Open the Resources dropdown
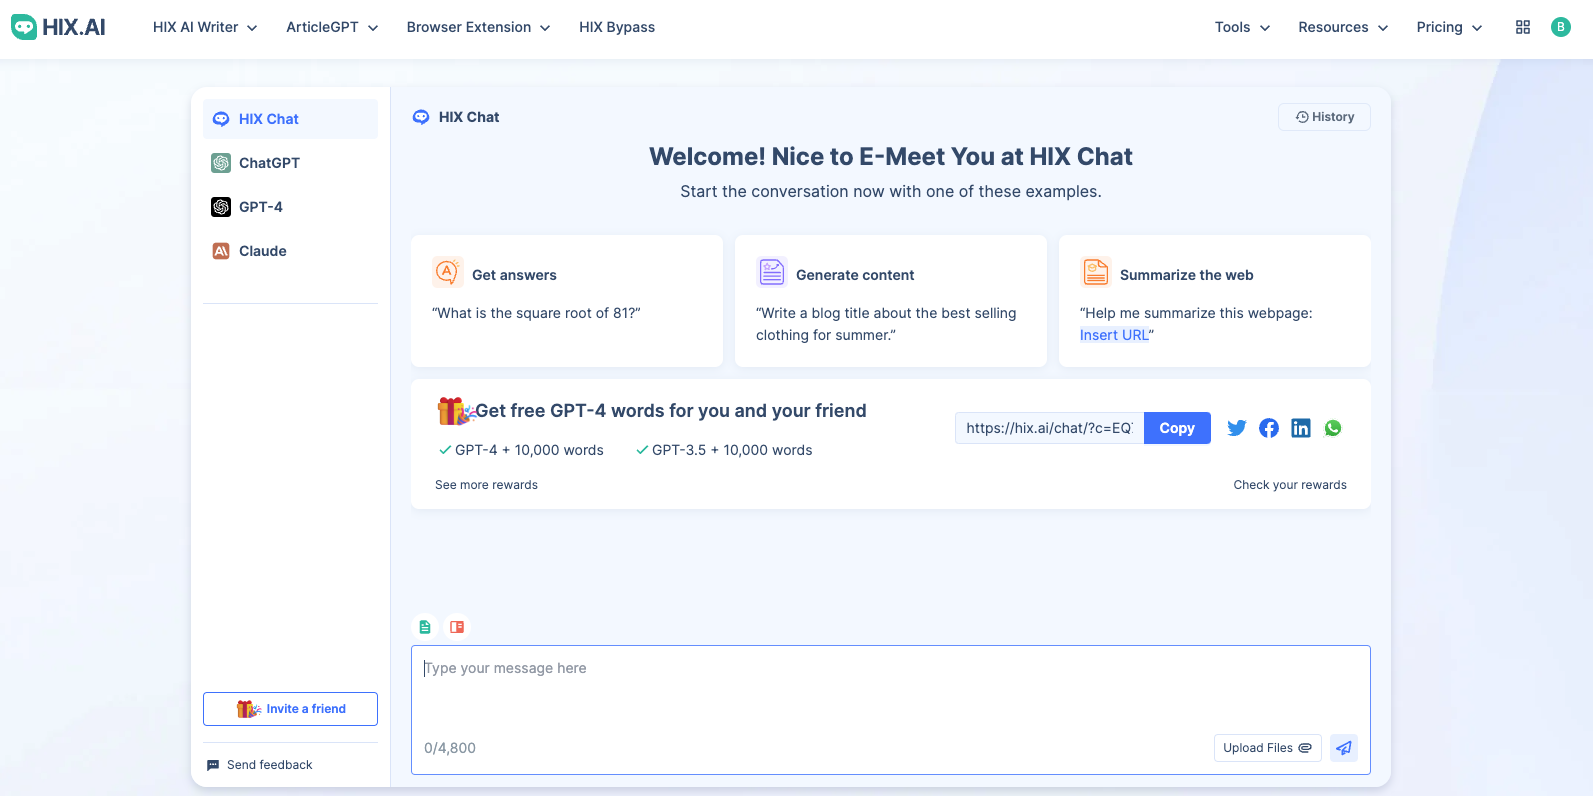This screenshot has width=1593, height=796. (1343, 27)
